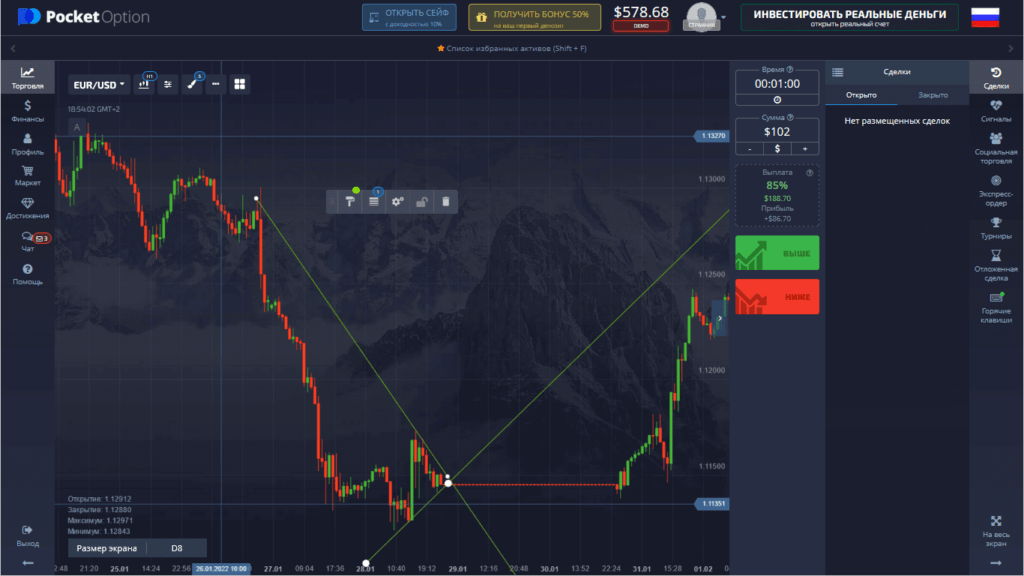Image resolution: width=1024 pixels, height=576 pixels.
Task: Switch chart layout with the grid icon
Action: coord(240,85)
